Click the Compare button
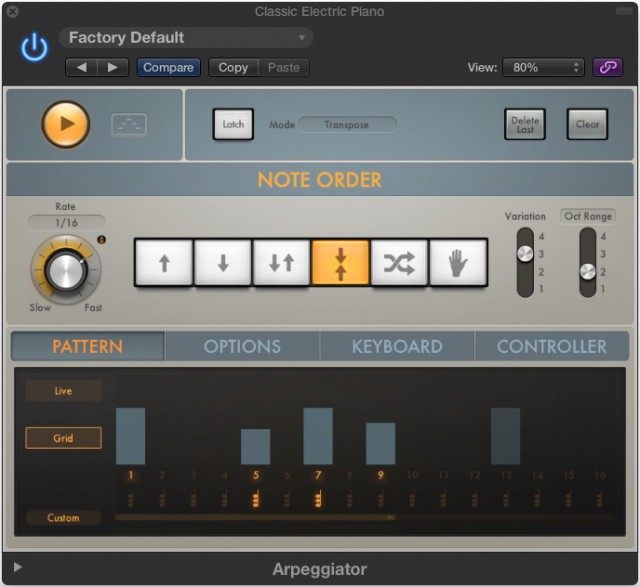 (168, 67)
